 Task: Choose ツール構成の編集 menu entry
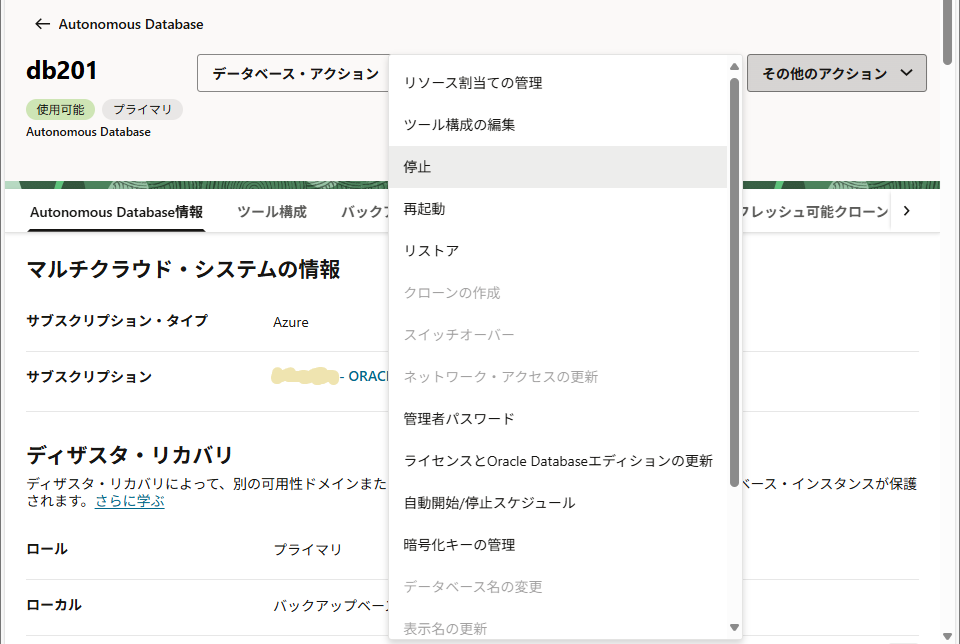(x=558, y=125)
